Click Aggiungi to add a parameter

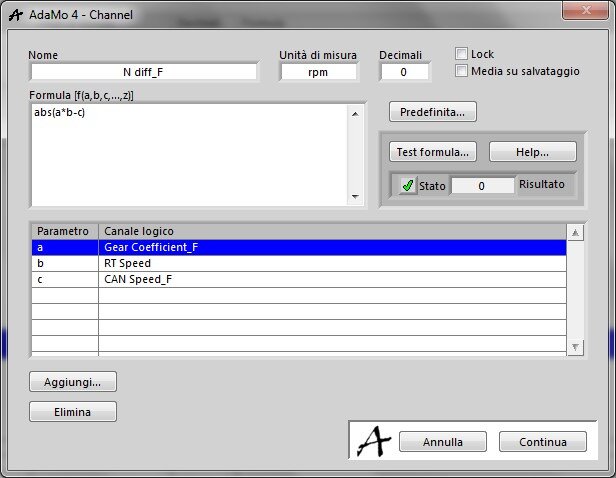[x=74, y=382]
